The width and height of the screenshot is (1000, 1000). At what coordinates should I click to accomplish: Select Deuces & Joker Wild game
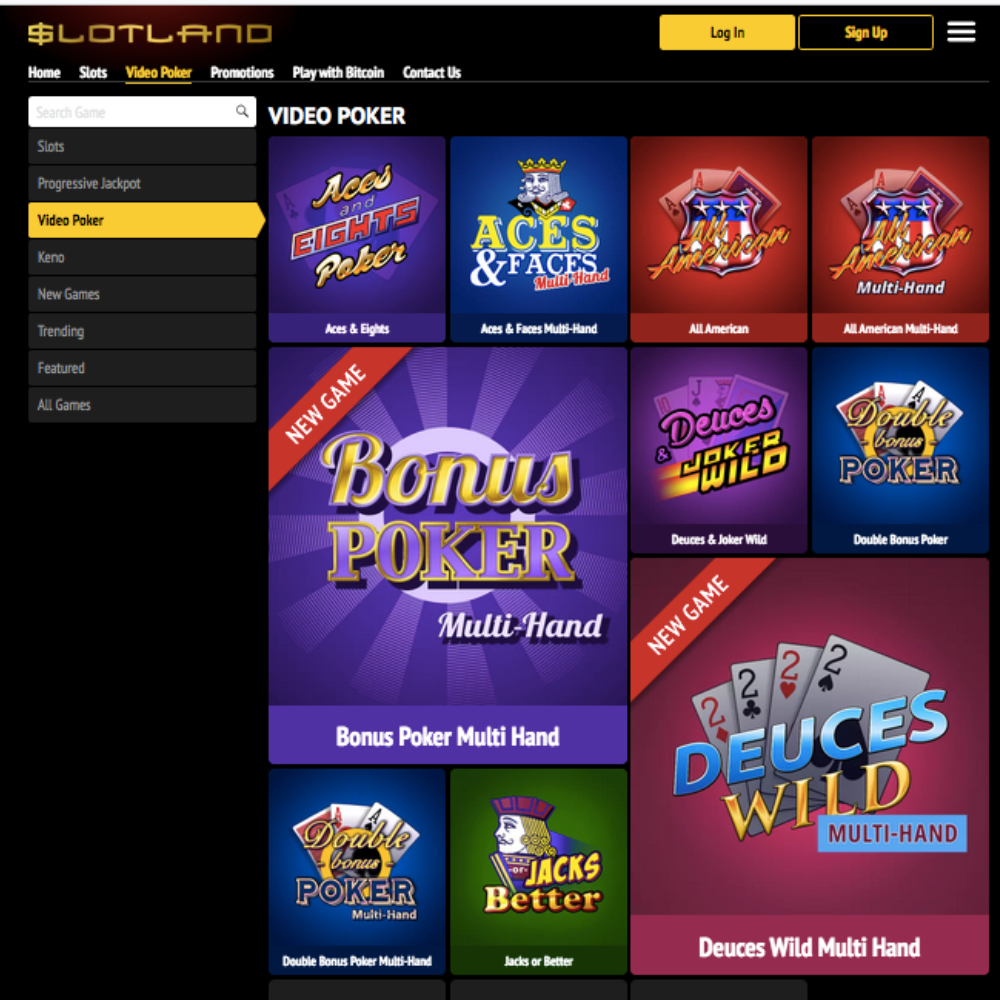(x=719, y=450)
